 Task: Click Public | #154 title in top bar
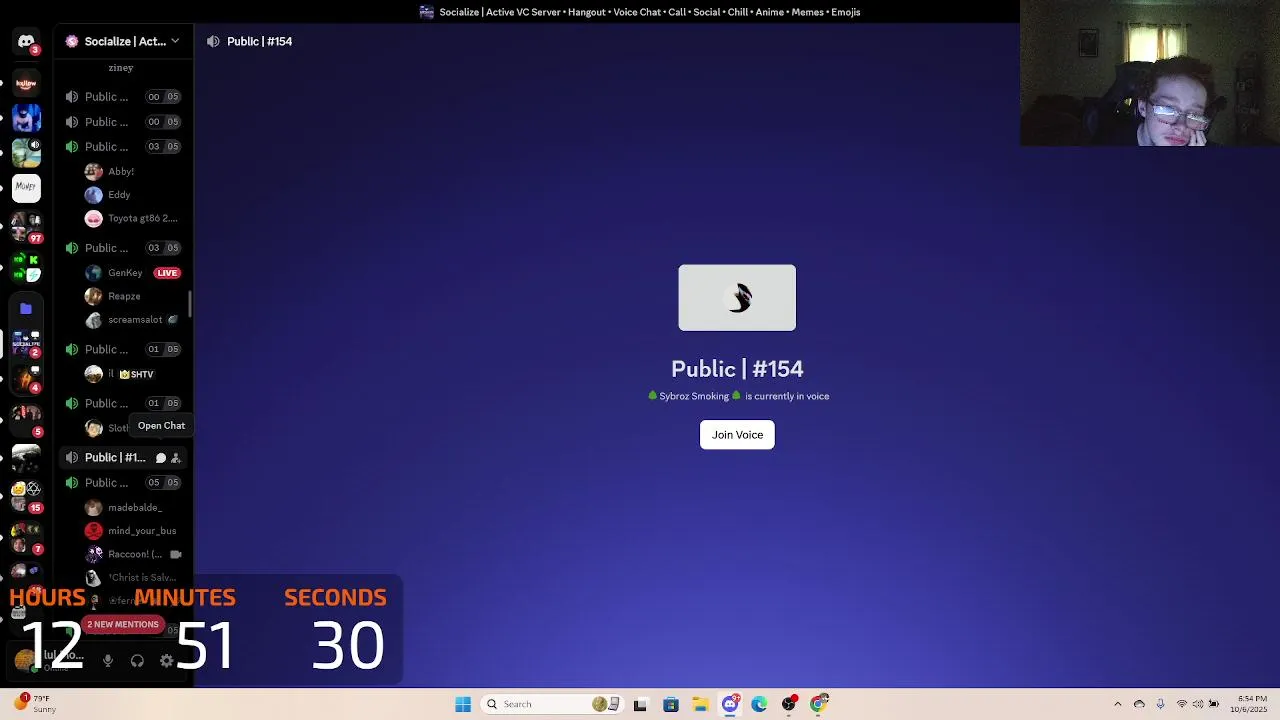259,41
